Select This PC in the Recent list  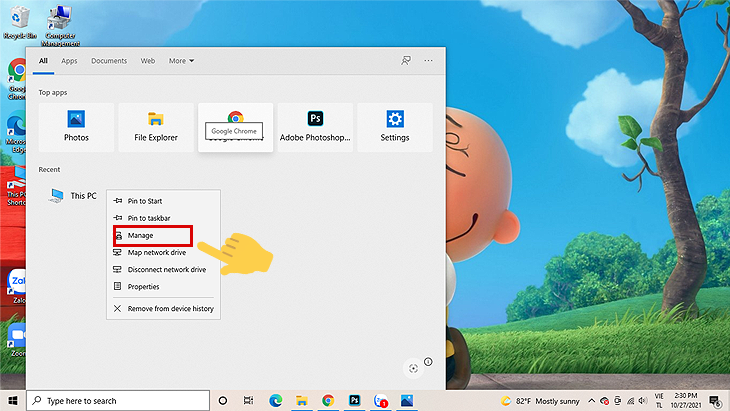point(73,196)
